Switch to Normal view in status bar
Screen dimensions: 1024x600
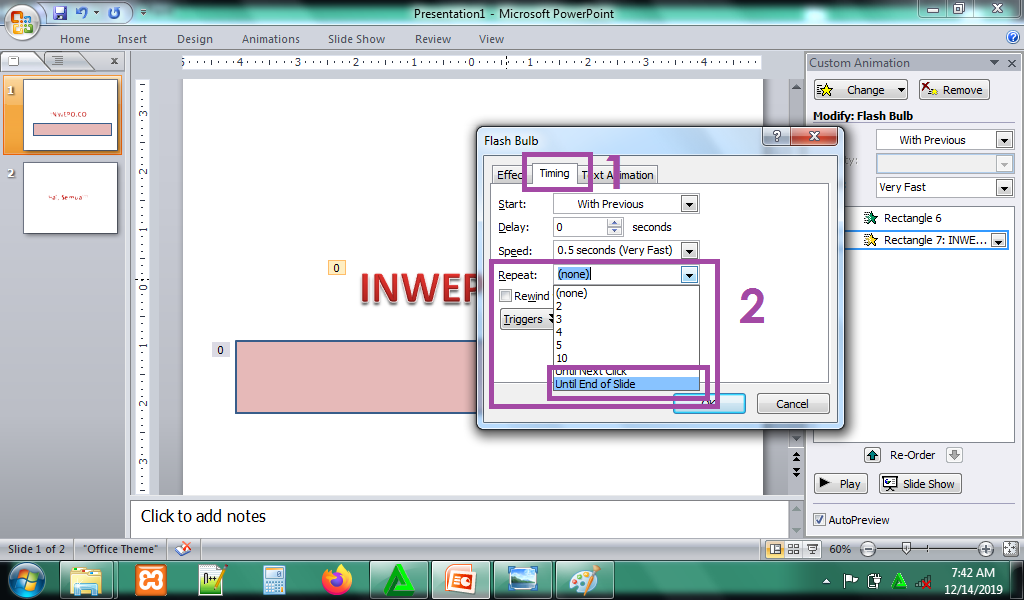tap(775, 549)
